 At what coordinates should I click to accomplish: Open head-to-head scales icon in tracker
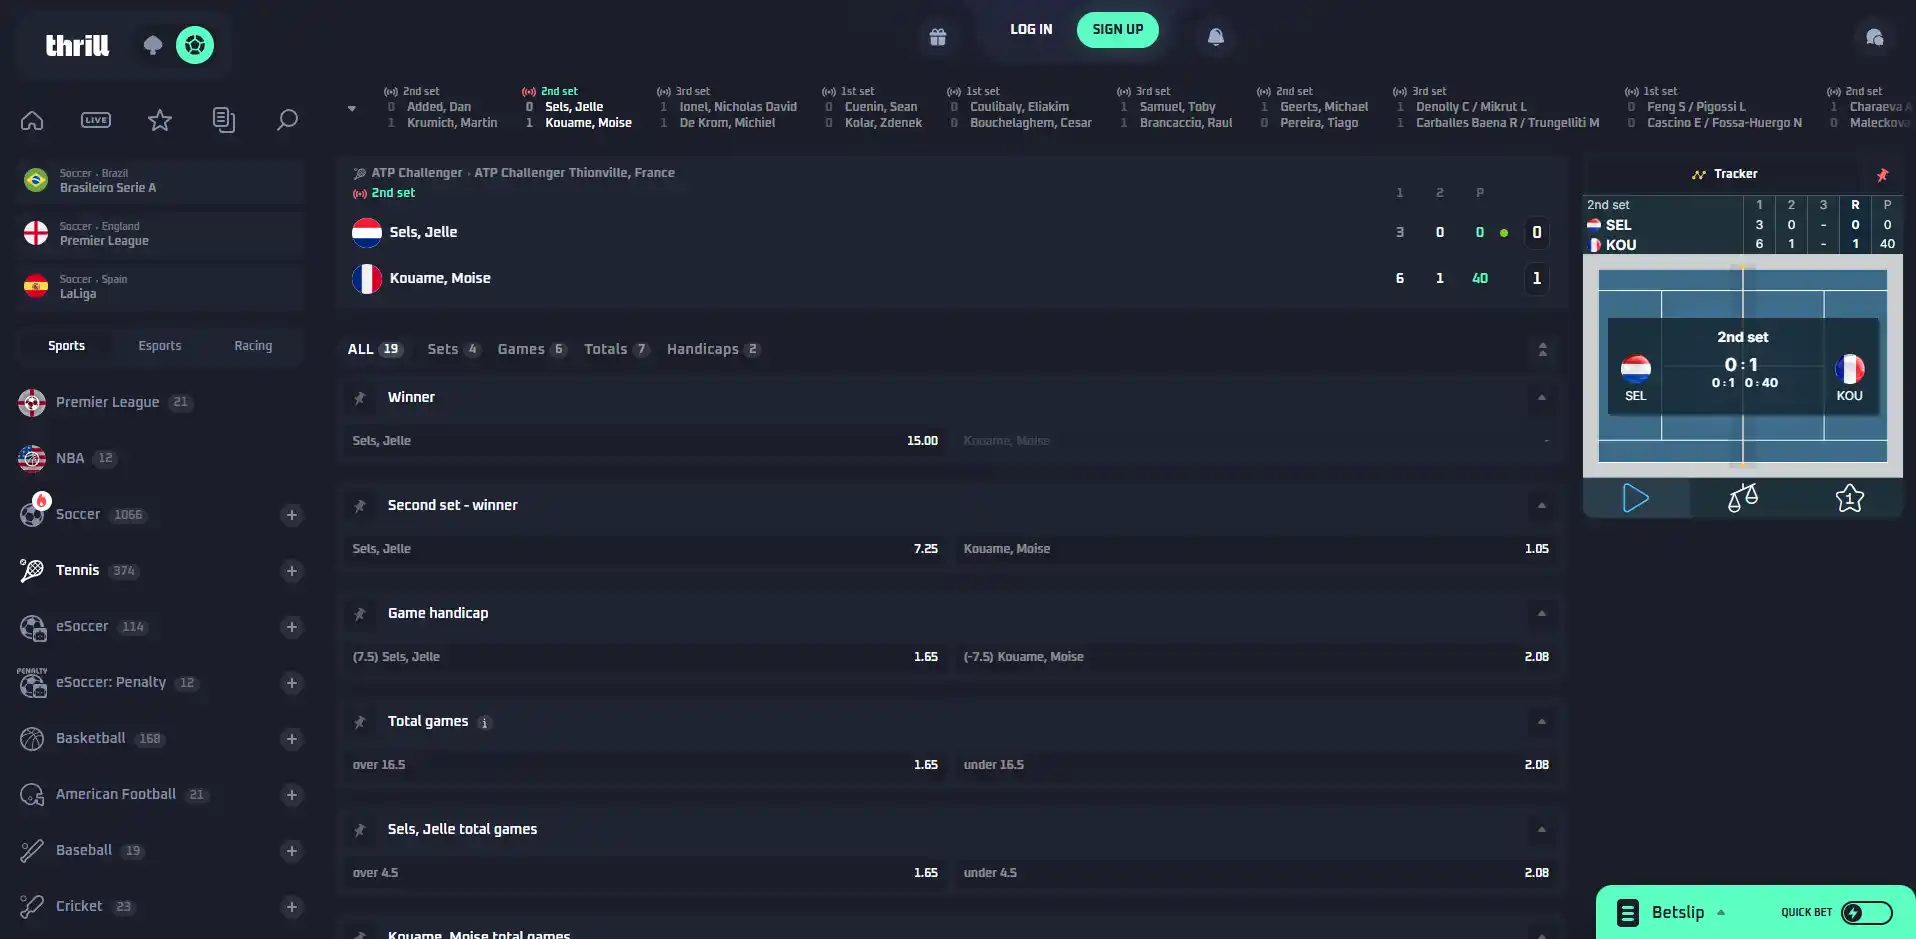(x=1742, y=498)
